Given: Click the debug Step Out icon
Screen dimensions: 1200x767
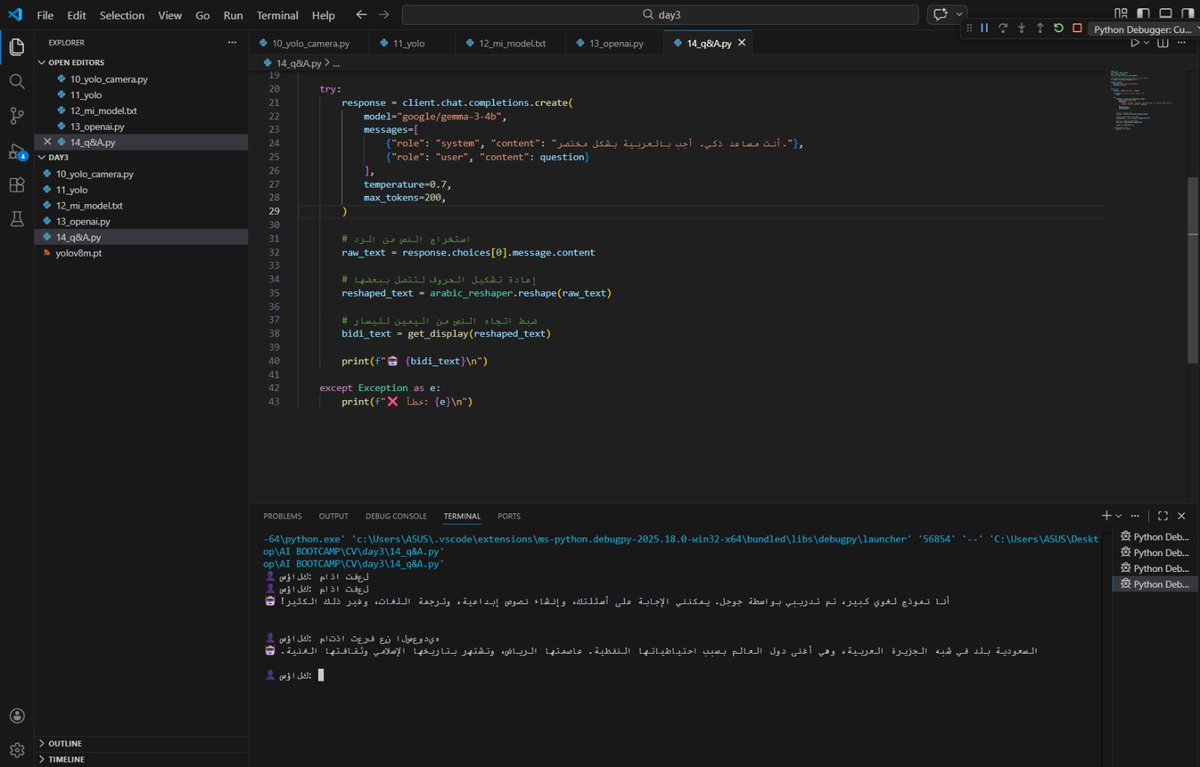Looking at the screenshot, I should pyautogui.click(x=1040, y=28).
